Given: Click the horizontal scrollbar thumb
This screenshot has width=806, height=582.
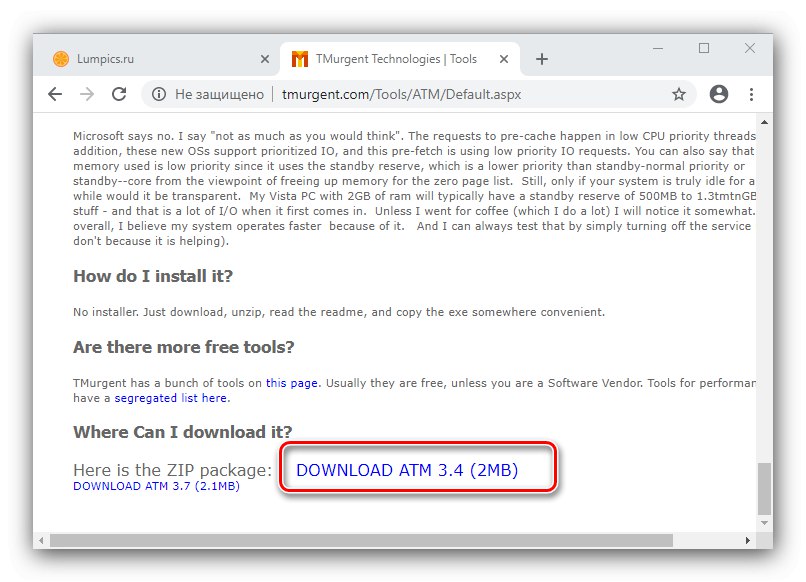Looking at the screenshot, I should (x=361, y=540).
